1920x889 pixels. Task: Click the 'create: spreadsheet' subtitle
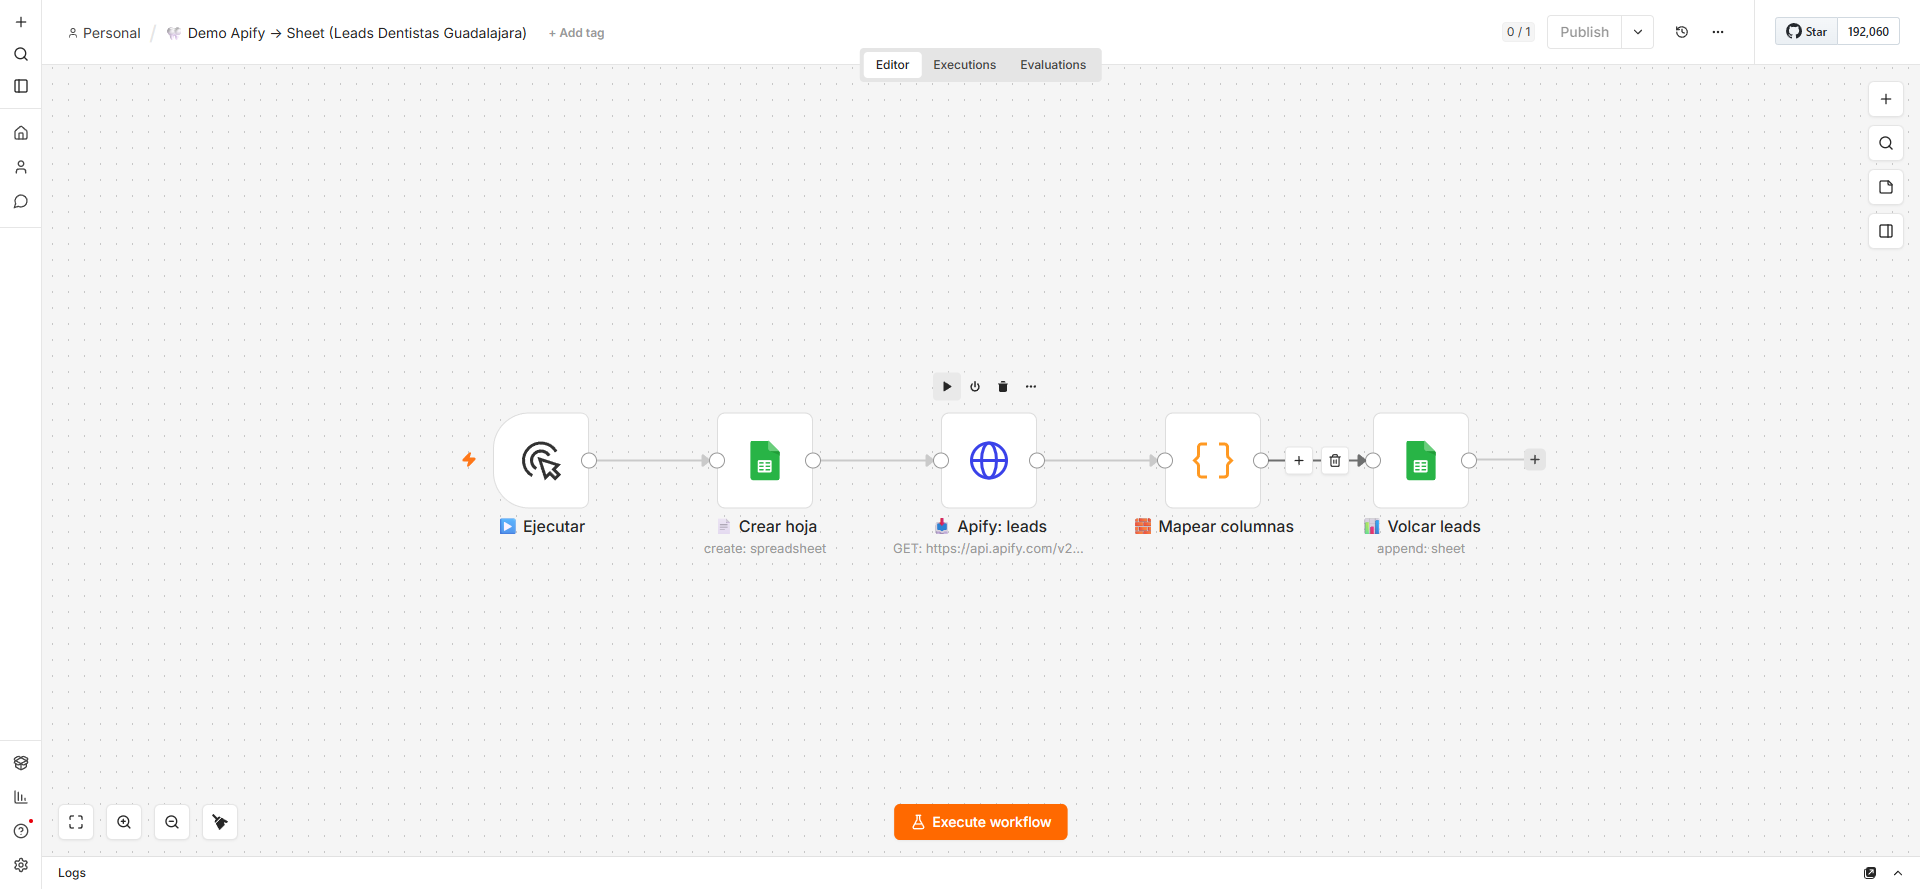point(765,549)
